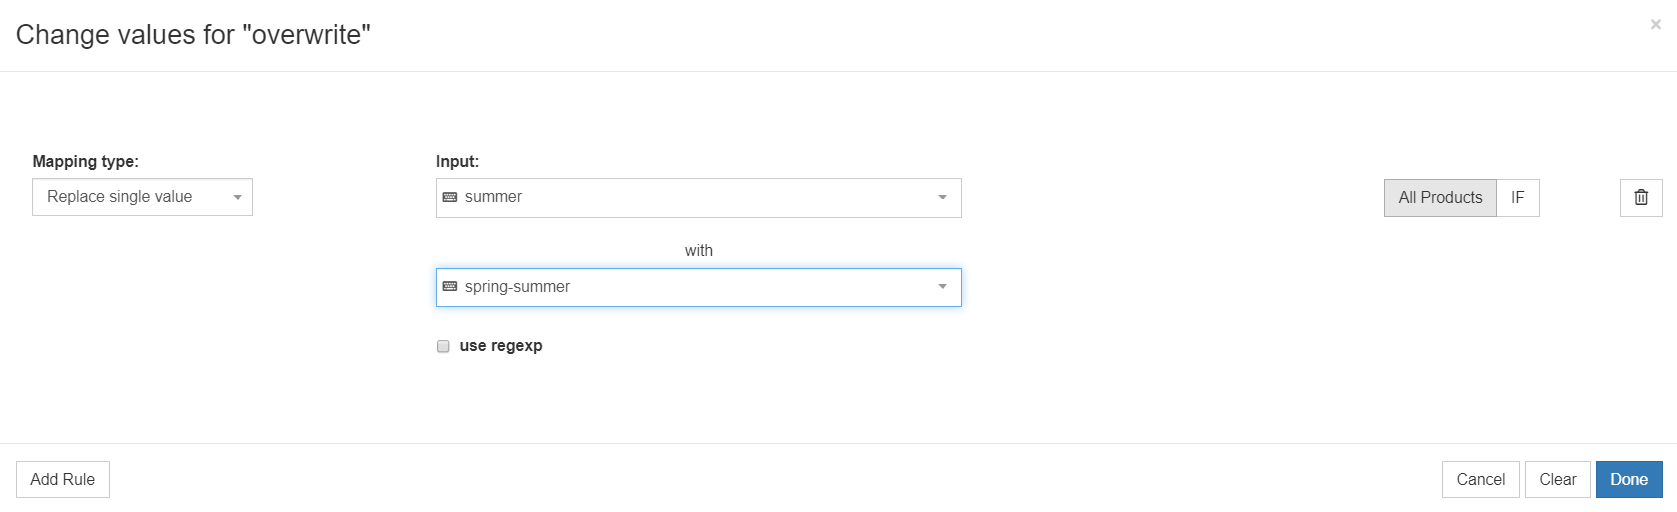The height and width of the screenshot is (512, 1677).
Task: Delete the rule with the trash icon
Action: (1641, 198)
